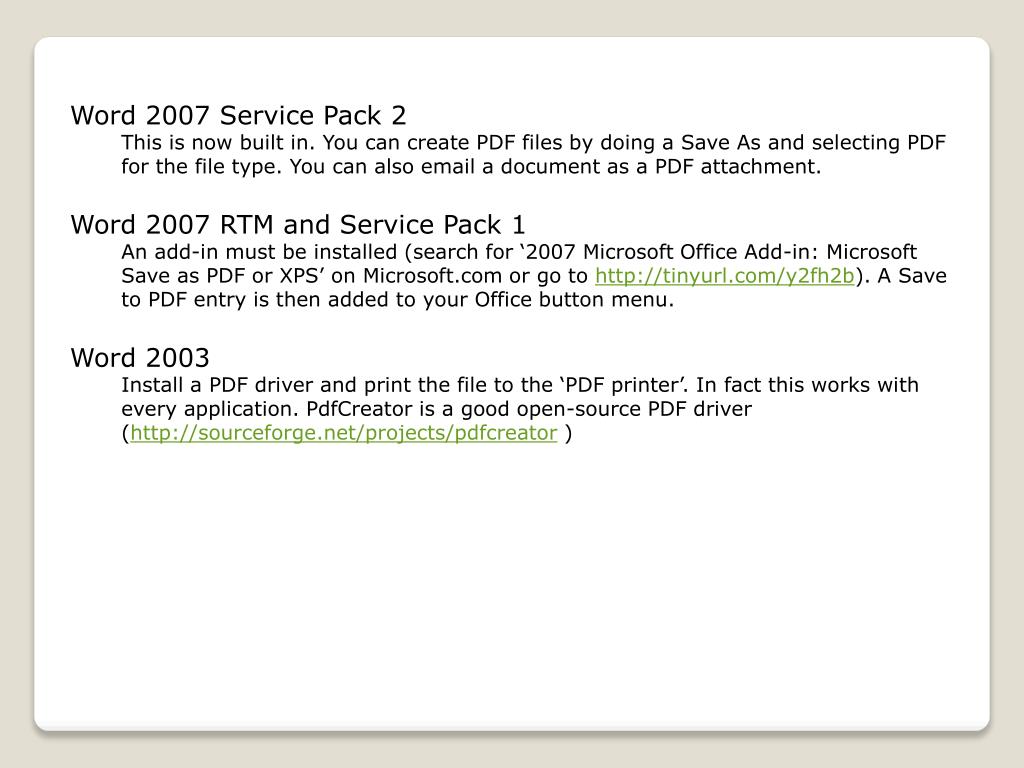Click the line starting 'to PDF entry is then added'

click(397, 300)
